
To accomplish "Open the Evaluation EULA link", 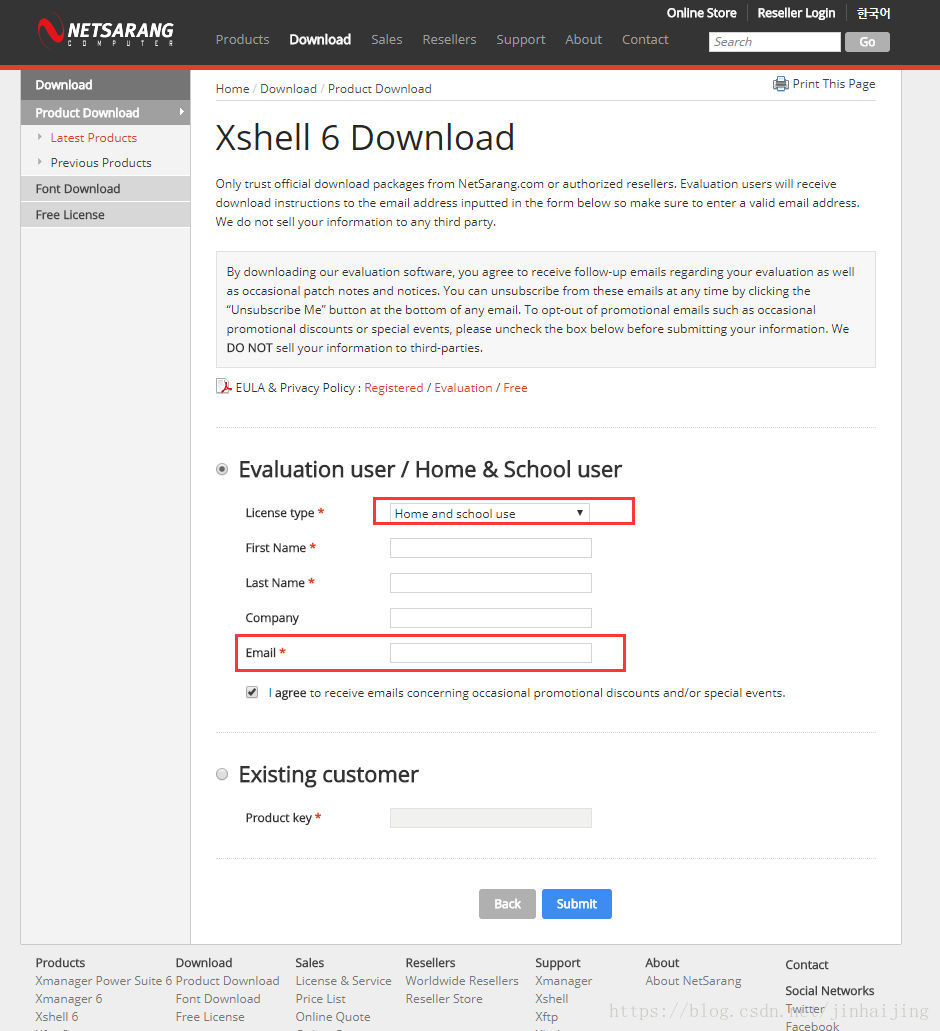I will (x=463, y=388).
